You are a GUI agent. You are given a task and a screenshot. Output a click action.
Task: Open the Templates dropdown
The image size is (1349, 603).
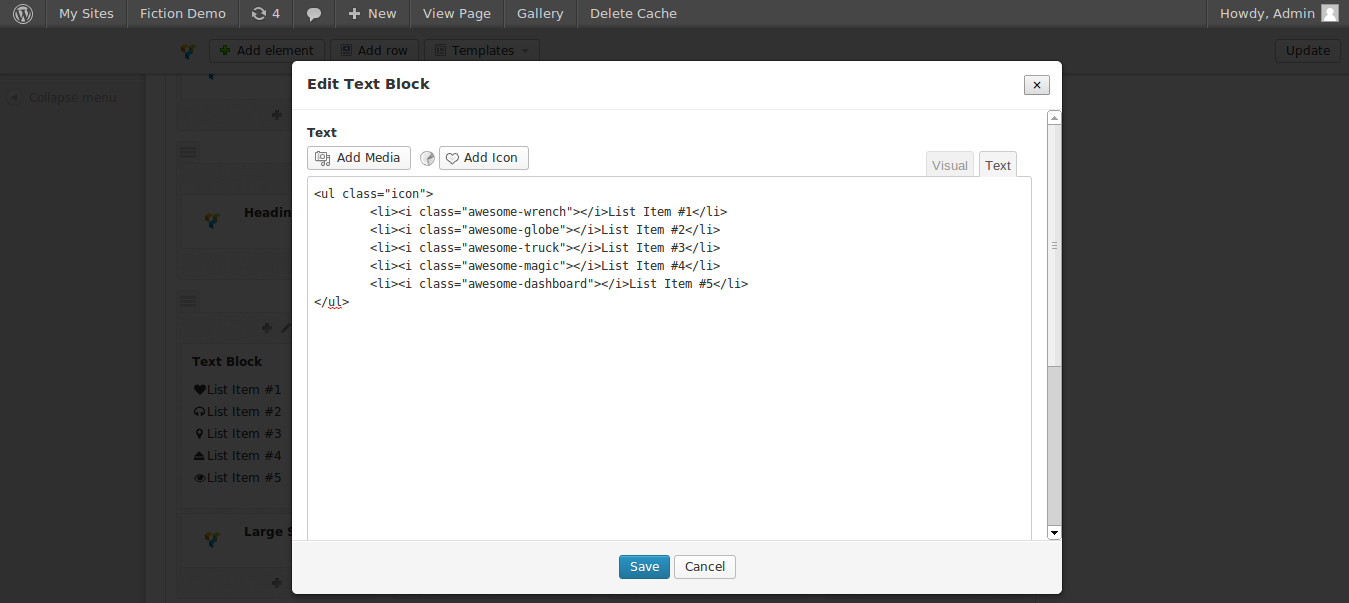[482, 51]
